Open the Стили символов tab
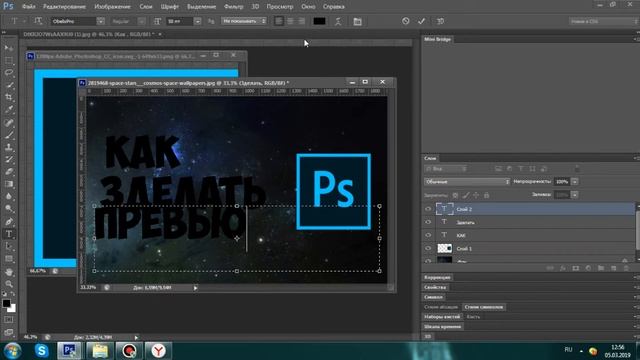This screenshot has width=640, height=360. click(484, 307)
